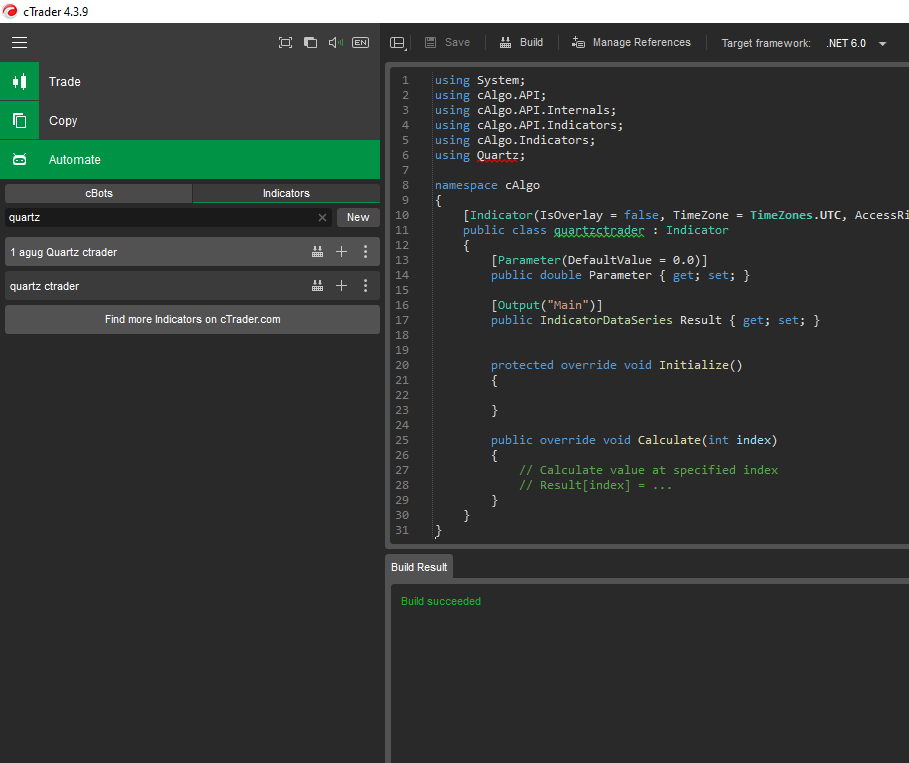This screenshot has height=763, width=909.
Task: Click the Trade candlestick icon
Action: 19,82
